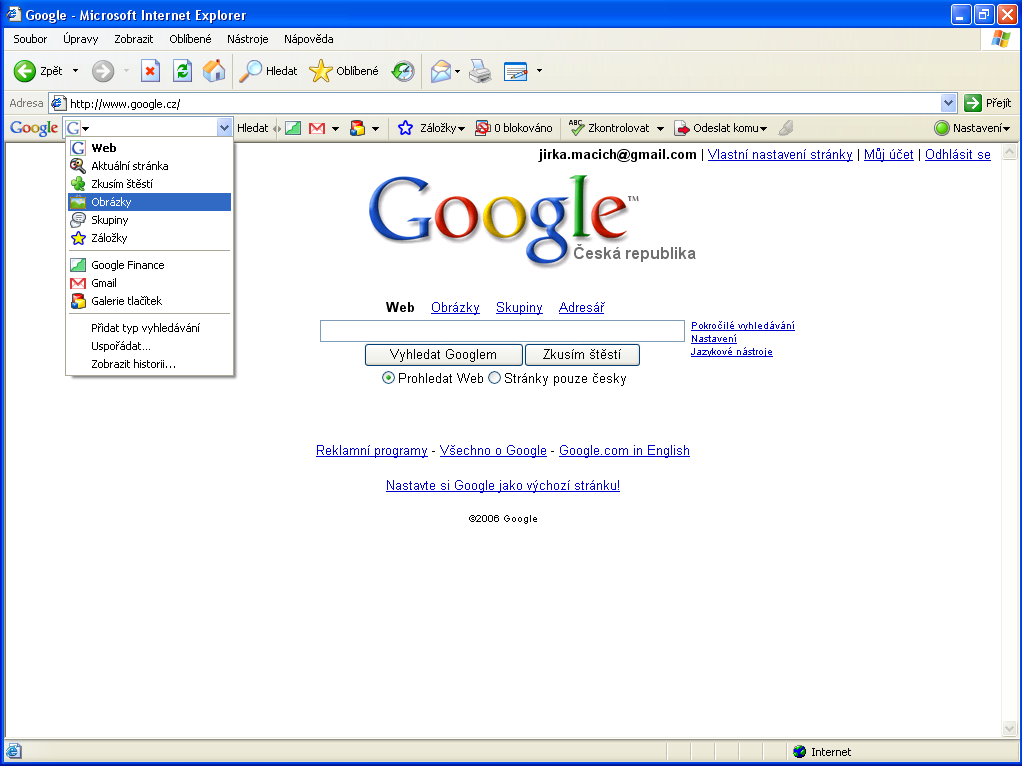Open the Zobrazit menu

pos(134,39)
